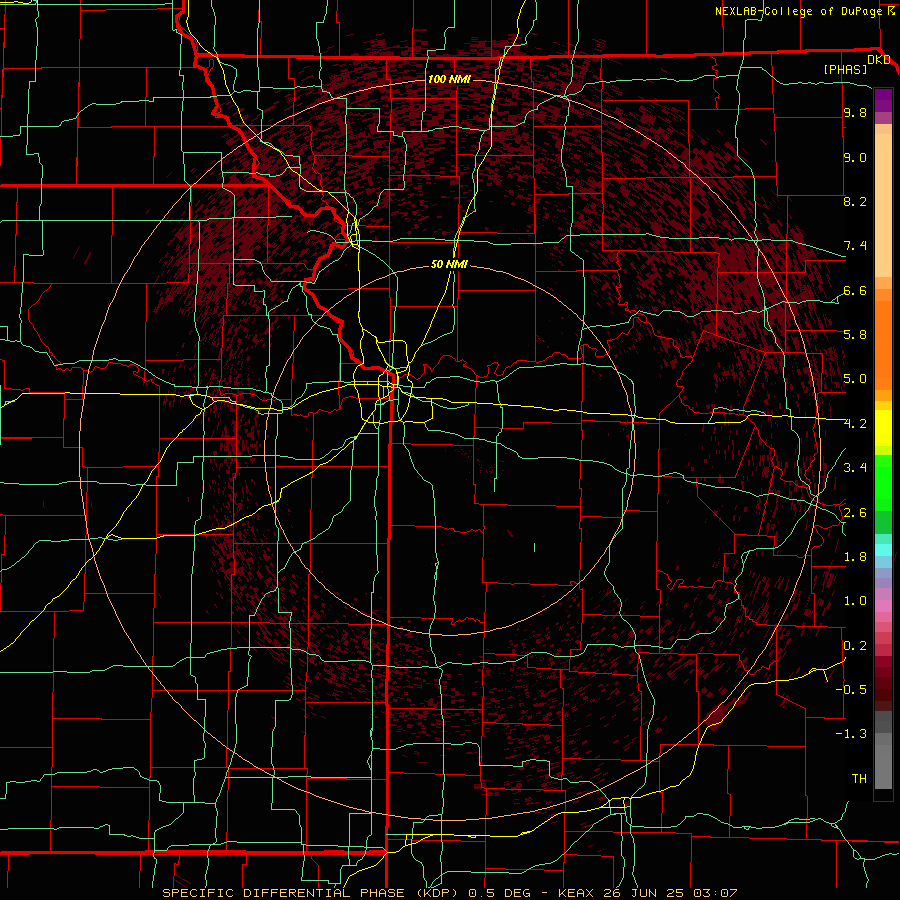Click the 9.0 scale value
The height and width of the screenshot is (900, 900).
coord(855,157)
